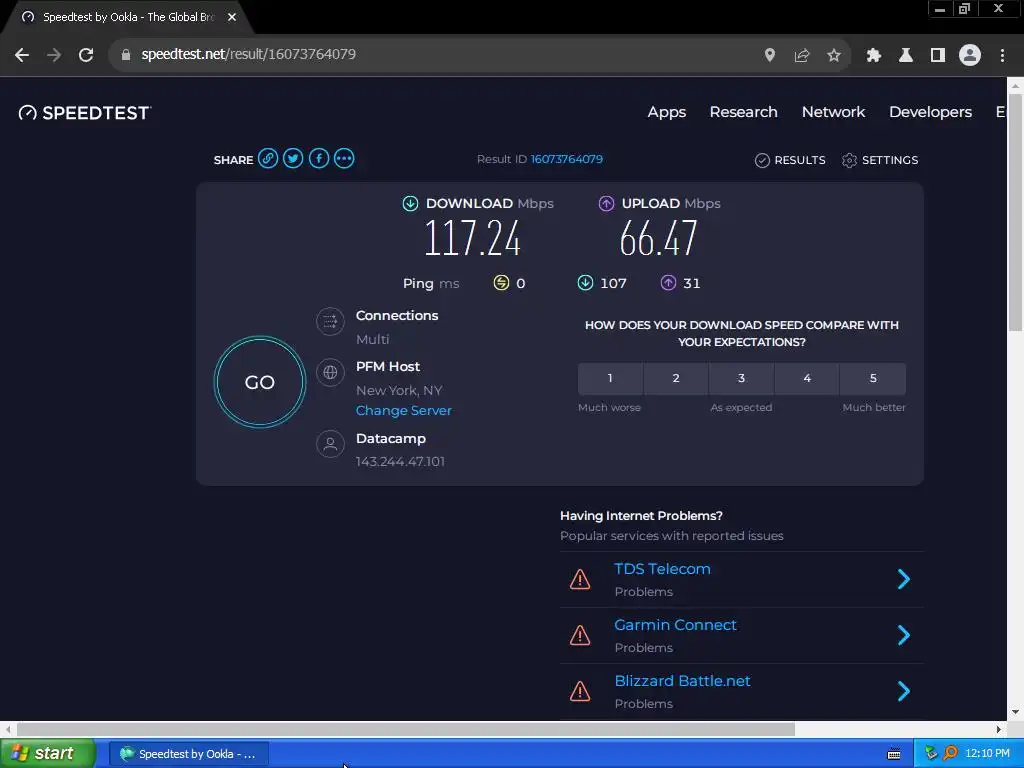Open the Chrome profile avatar
This screenshot has height=768, width=1024.
(x=970, y=55)
